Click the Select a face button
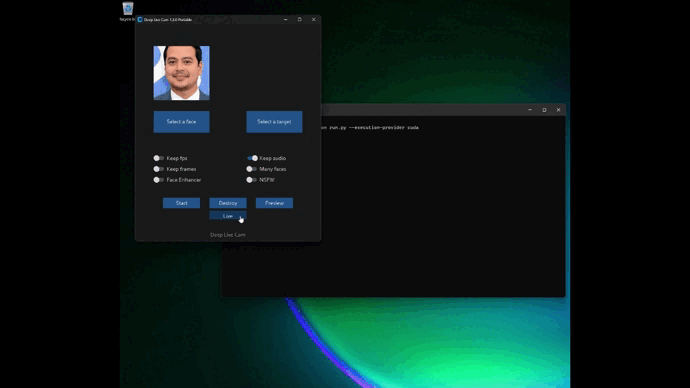Screen dimensions: 690x388 [181, 122]
